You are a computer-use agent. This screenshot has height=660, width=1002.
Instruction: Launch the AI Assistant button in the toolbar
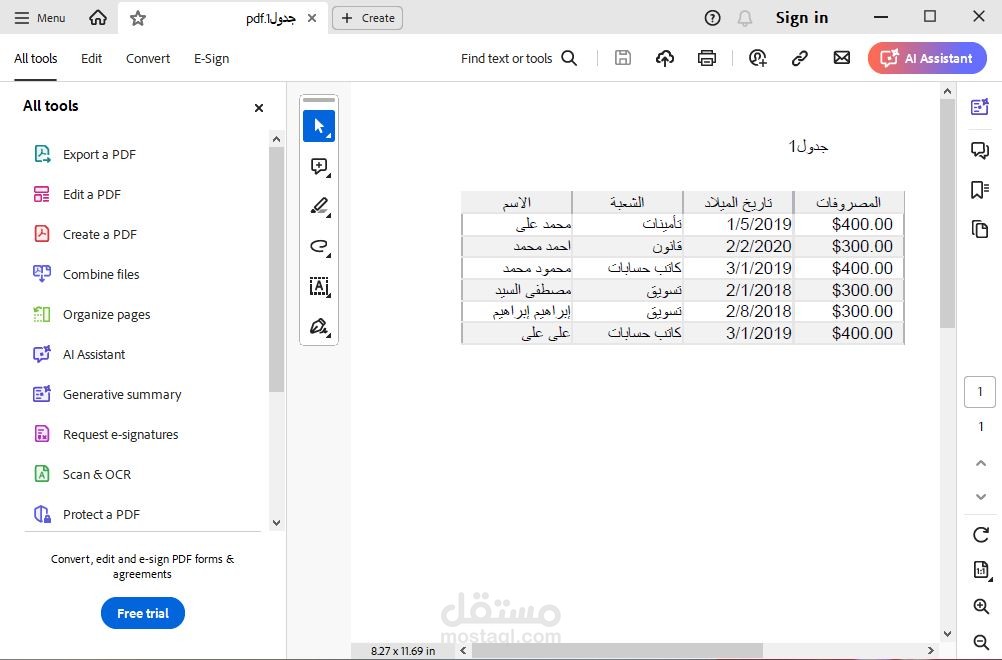[x=927, y=58]
